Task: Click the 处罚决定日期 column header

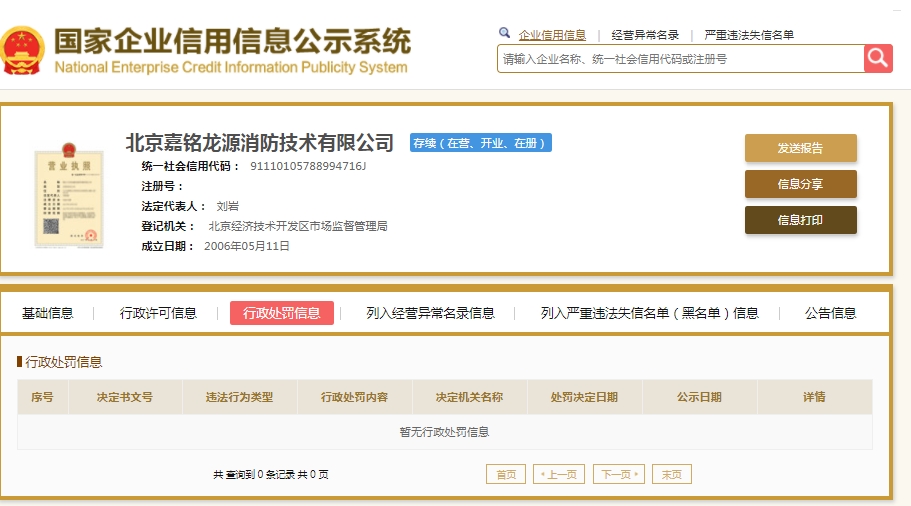Action: (x=584, y=397)
